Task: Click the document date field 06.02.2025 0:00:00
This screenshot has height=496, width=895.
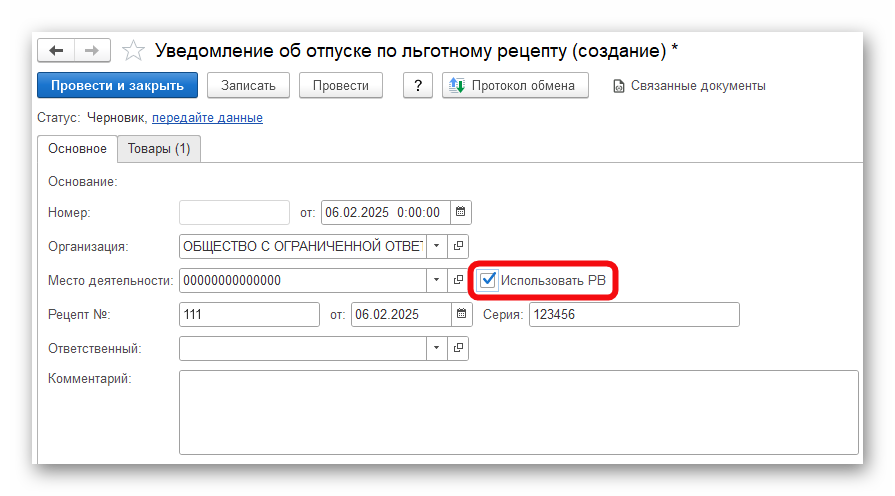Action: (x=386, y=212)
